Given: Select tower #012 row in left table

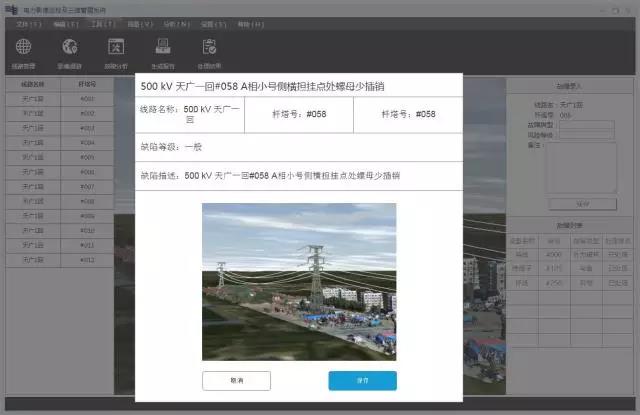Looking at the screenshot, I should [60, 260].
